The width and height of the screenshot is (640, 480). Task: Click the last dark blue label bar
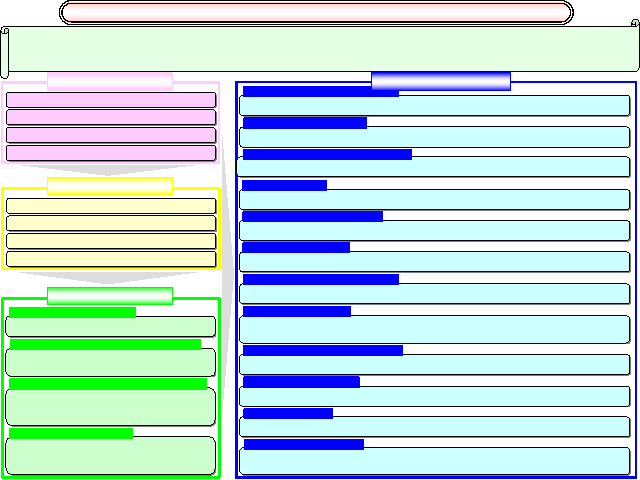coord(303,444)
